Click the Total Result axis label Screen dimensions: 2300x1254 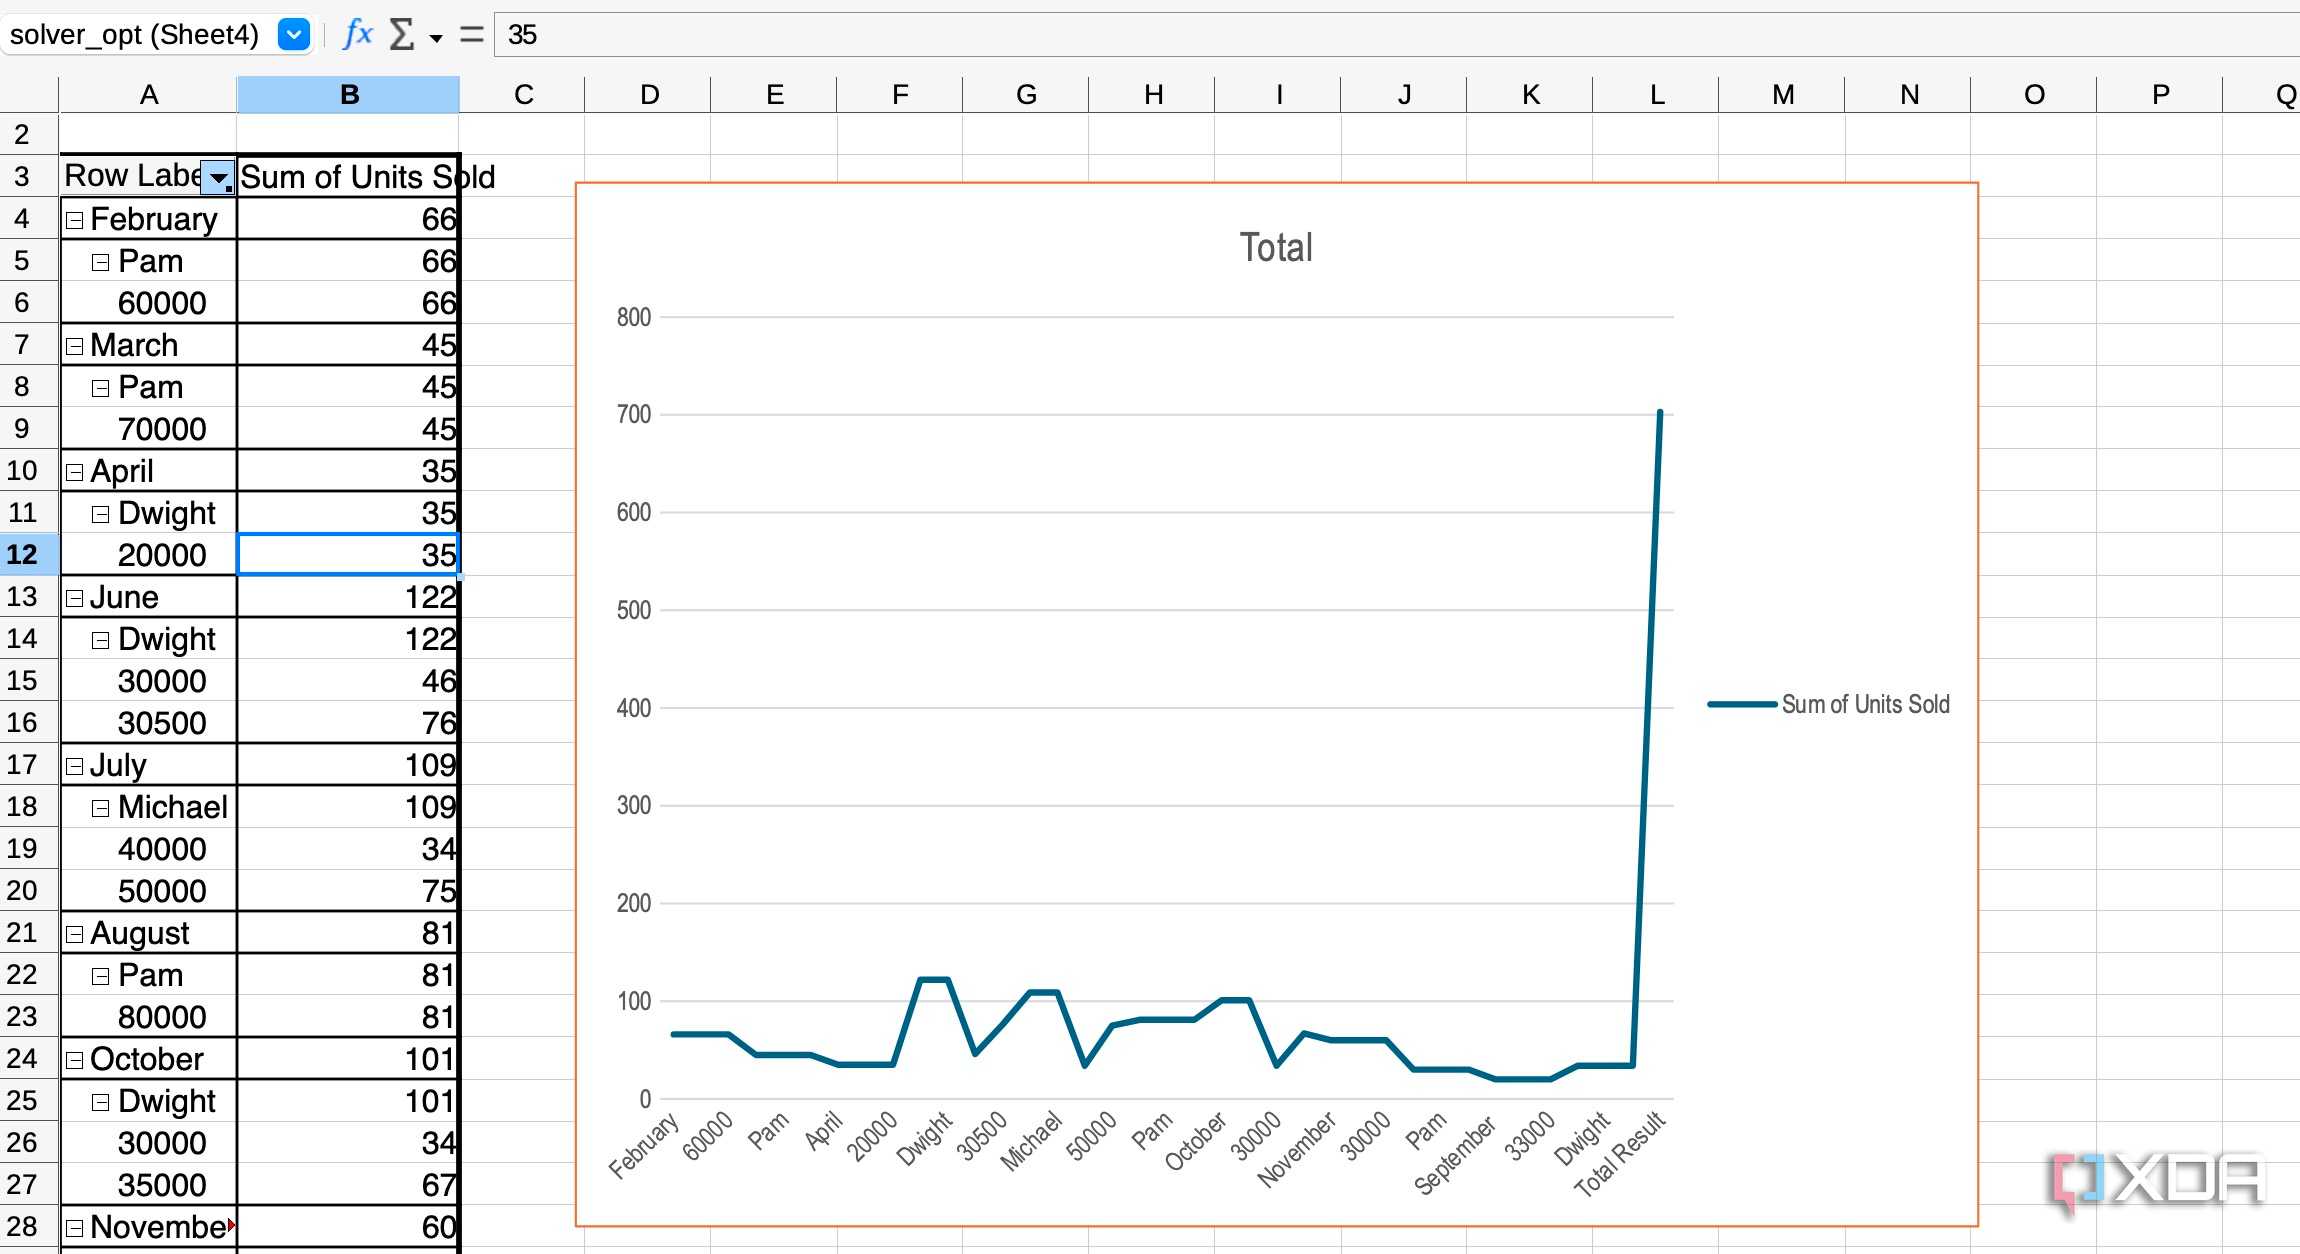coord(1620,1154)
